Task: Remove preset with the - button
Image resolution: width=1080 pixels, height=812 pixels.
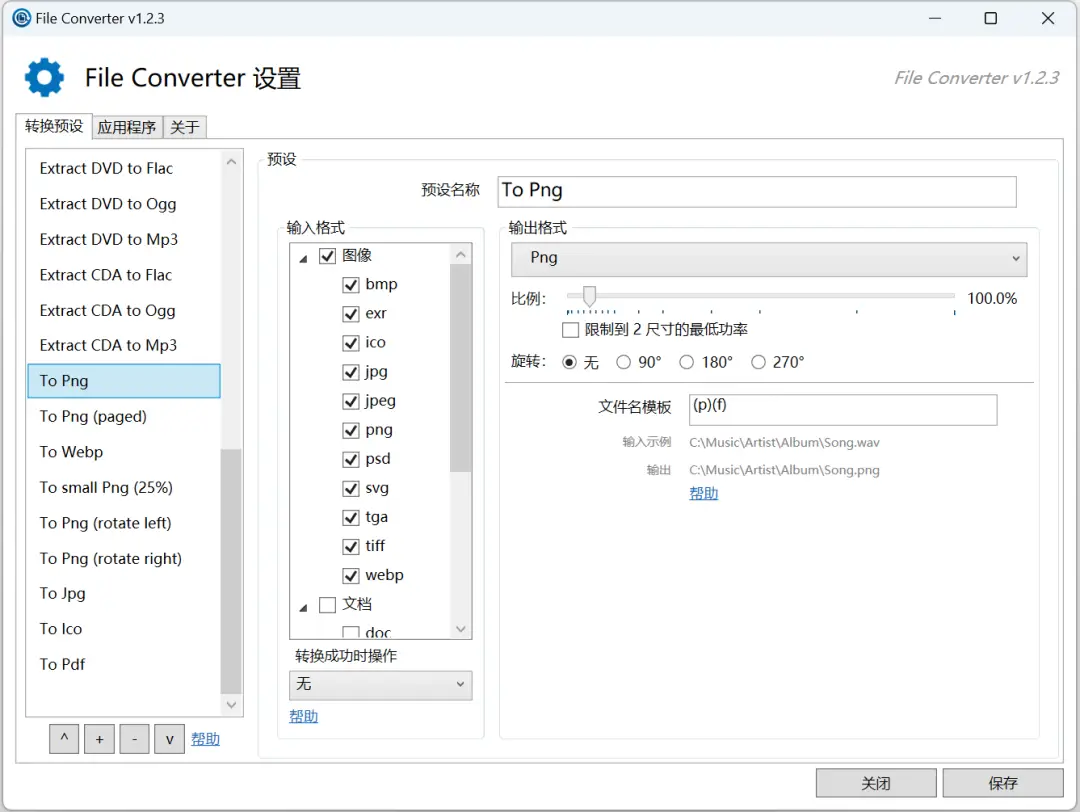Action: coord(134,739)
